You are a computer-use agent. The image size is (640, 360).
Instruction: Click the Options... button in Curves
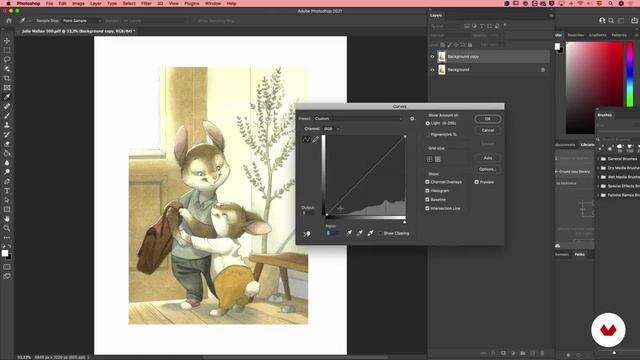[488, 169]
